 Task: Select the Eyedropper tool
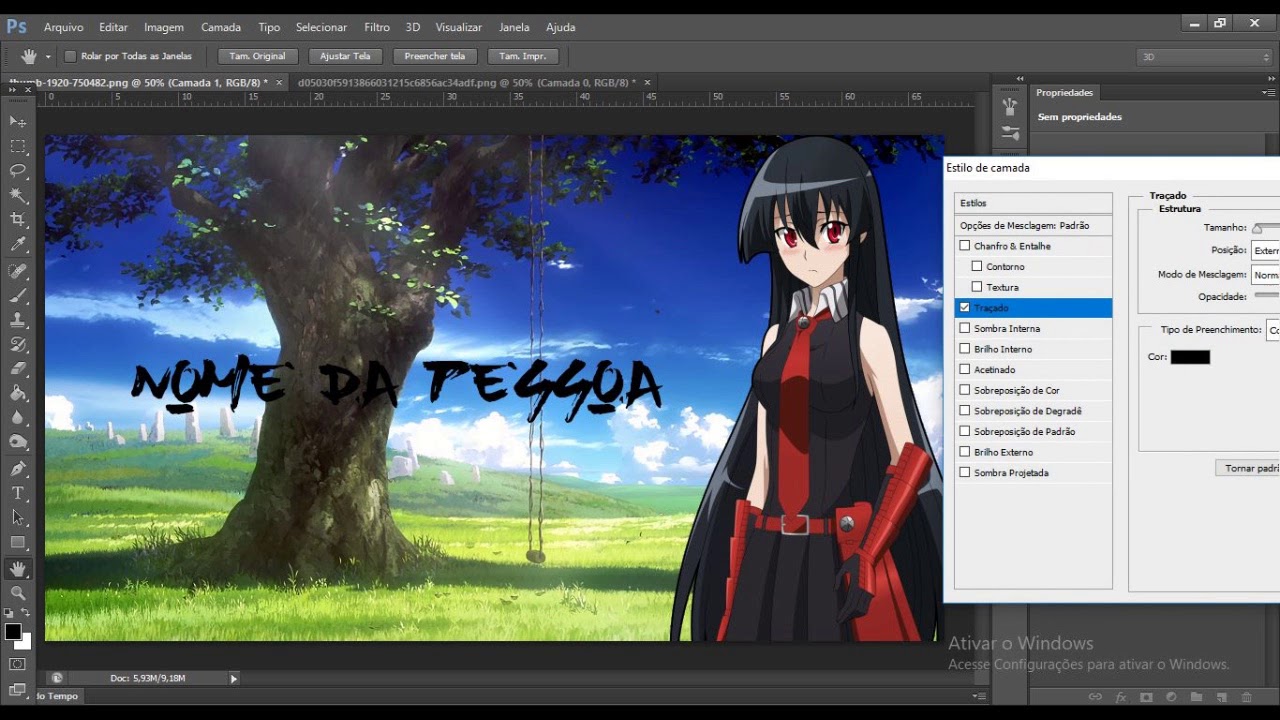18,245
